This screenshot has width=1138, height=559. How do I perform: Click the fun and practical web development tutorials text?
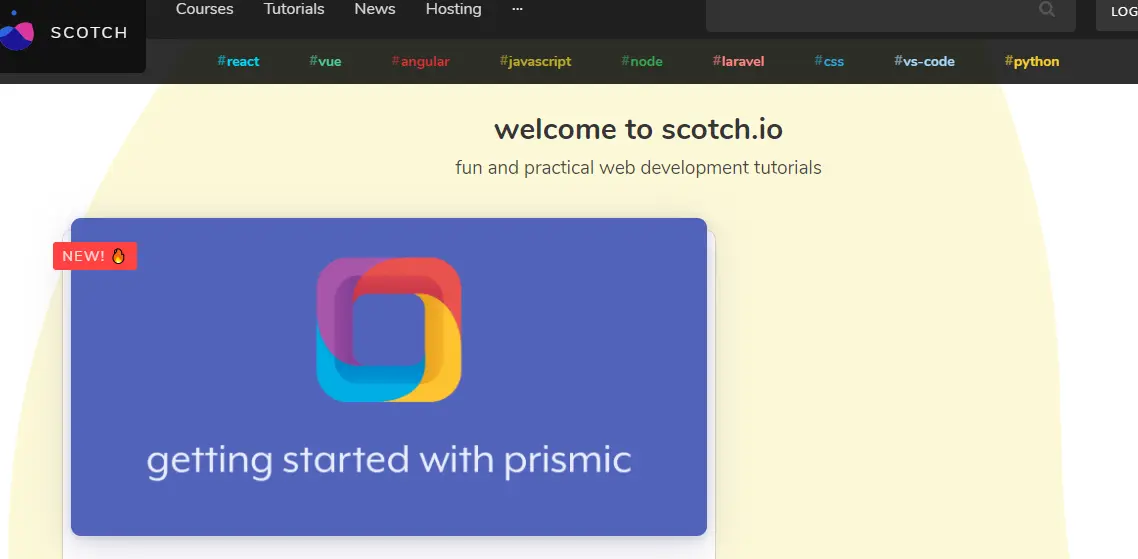[639, 168]
